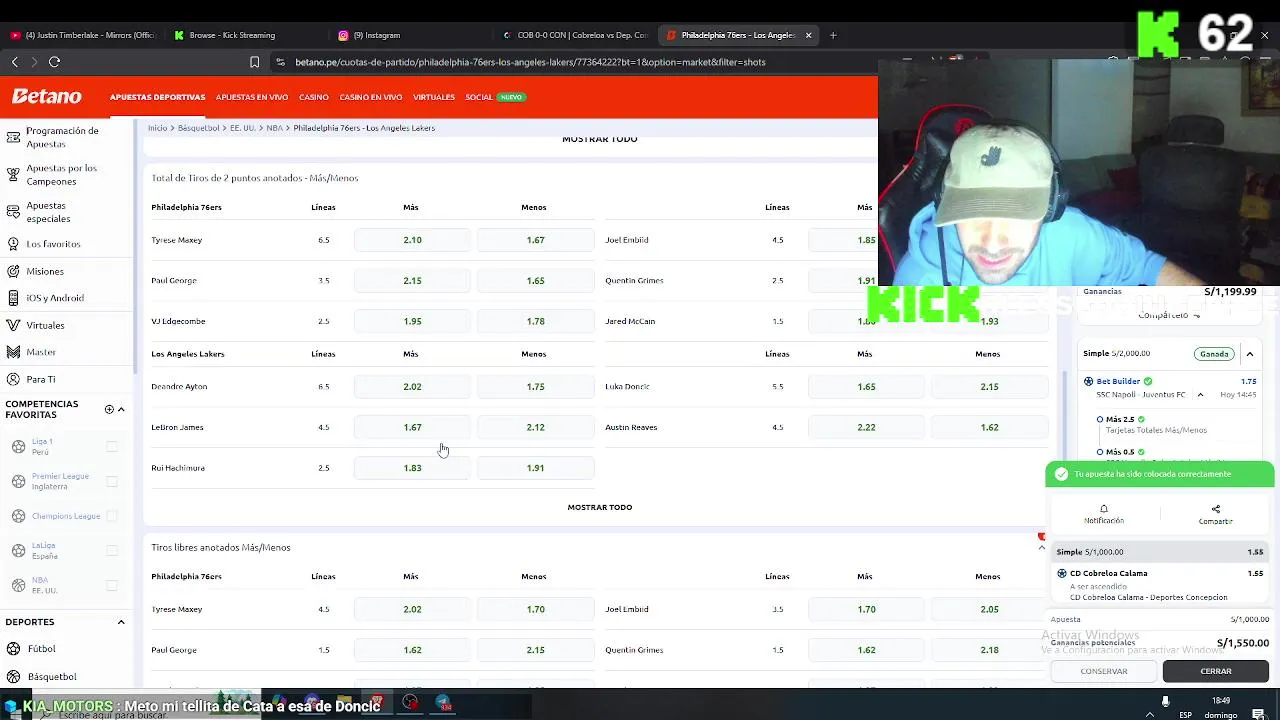Click Inicio in breadcrumb
The image size is (1280, 720).
point(157,128)
